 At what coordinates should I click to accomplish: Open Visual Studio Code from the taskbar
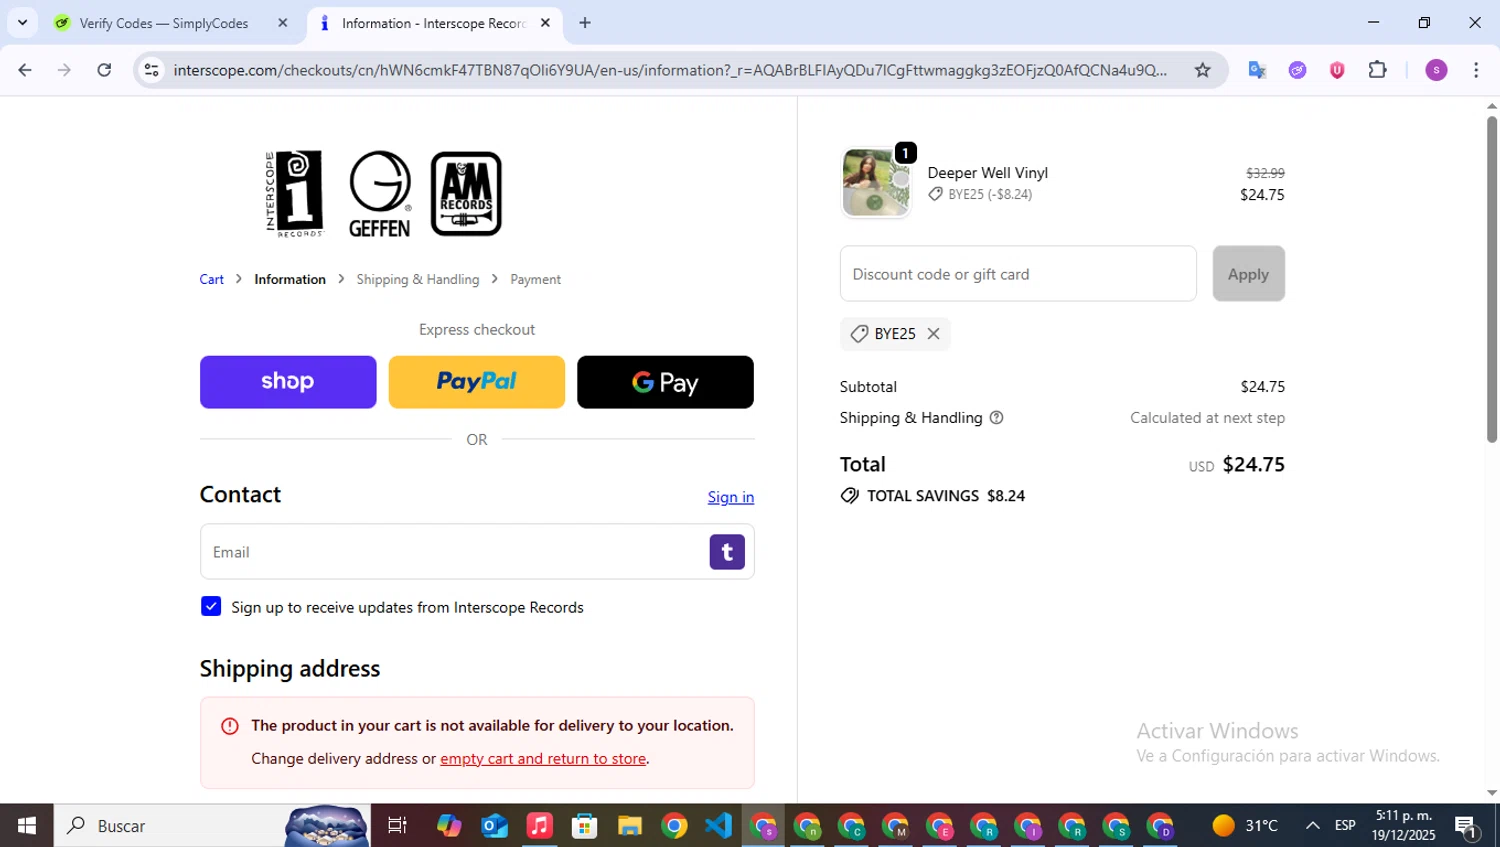[x=718, y=826]
